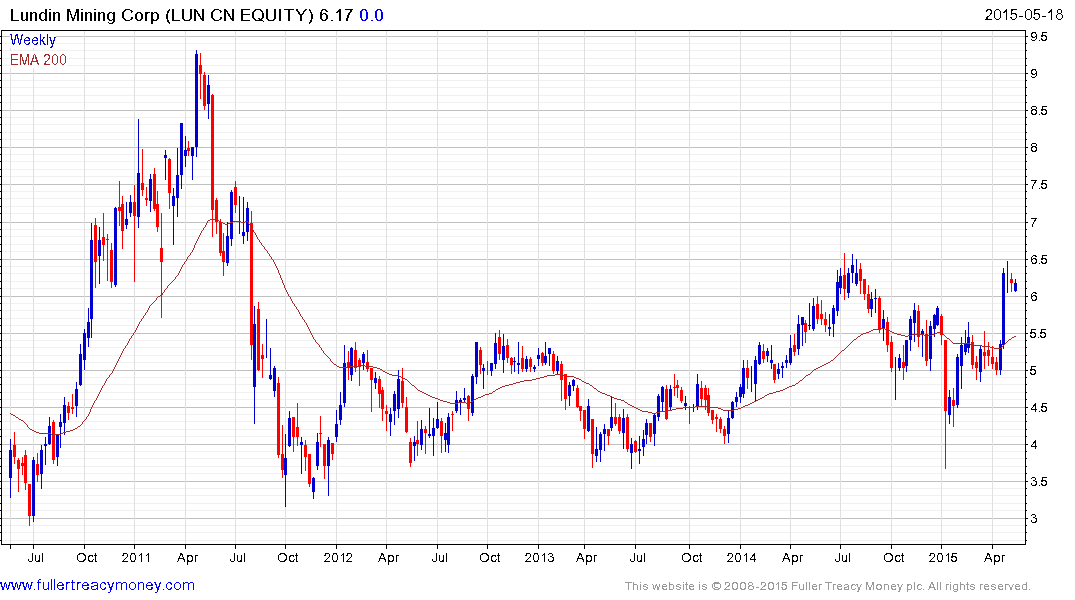The width and height of the screenshot is (1075, 600).
Task: Click the blue change value 0.0
Action: pos(372,15)
